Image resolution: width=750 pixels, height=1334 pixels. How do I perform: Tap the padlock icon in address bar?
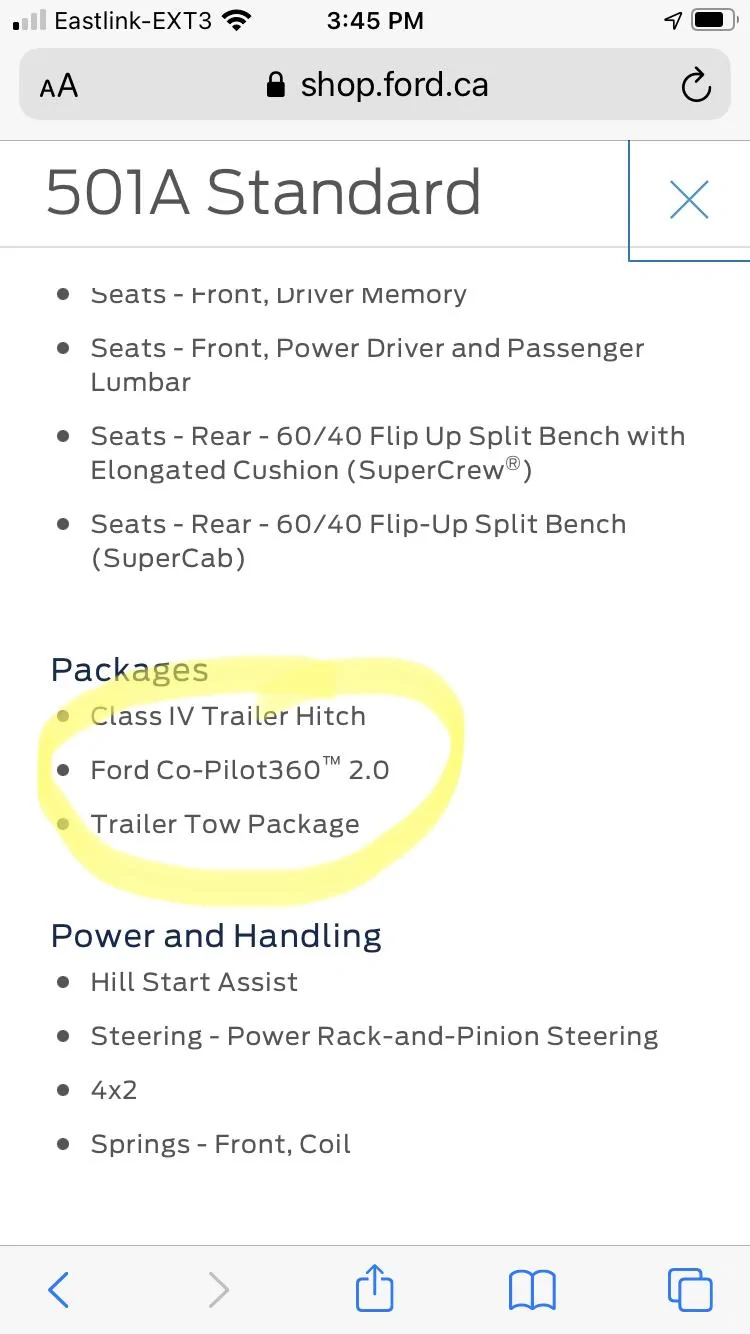276,86
